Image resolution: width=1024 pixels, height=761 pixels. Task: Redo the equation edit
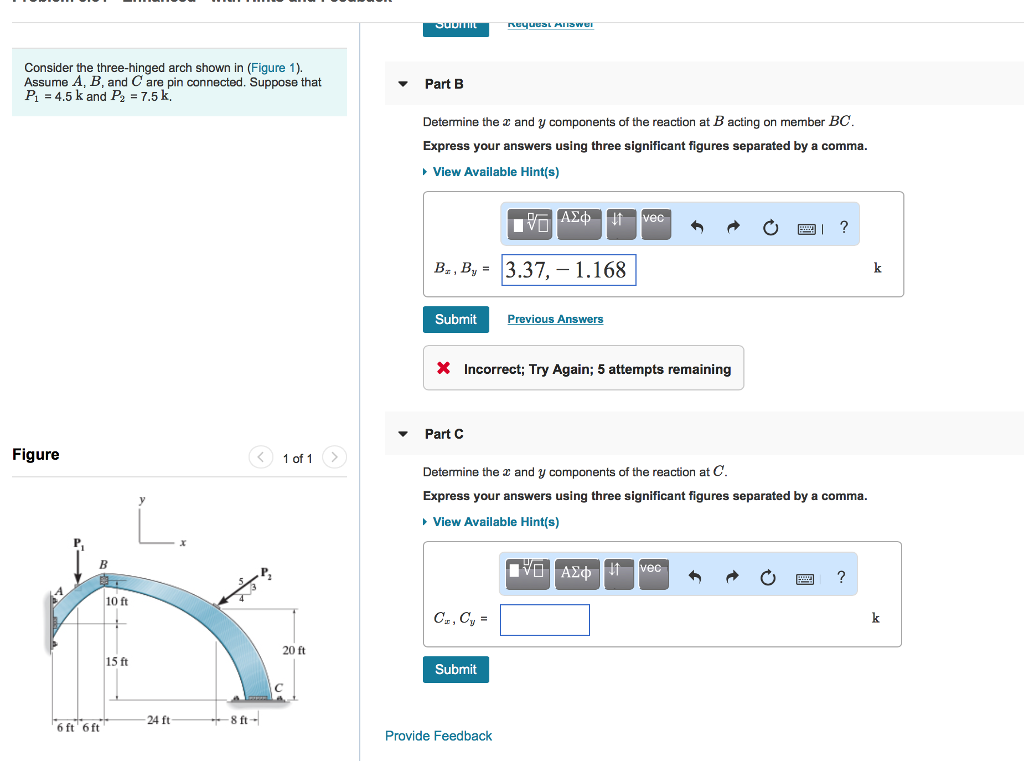pyautogui.click(x=733, y=227)
